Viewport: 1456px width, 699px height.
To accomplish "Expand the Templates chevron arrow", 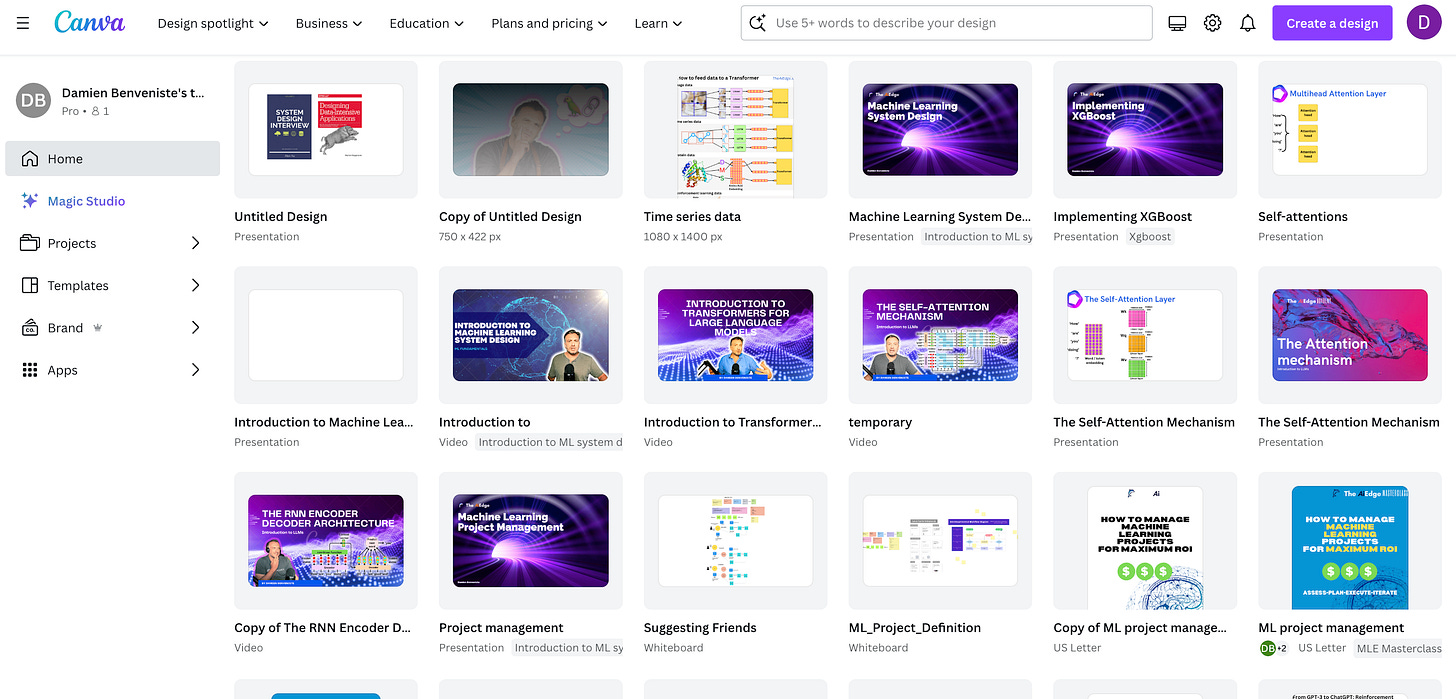I will (x=196, y=285).
